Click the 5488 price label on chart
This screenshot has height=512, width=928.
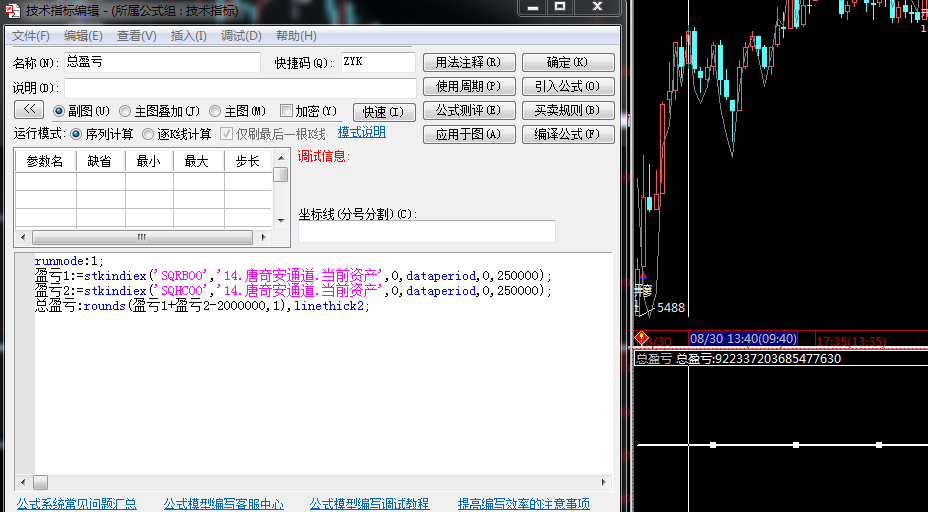[x=671, y=308]
